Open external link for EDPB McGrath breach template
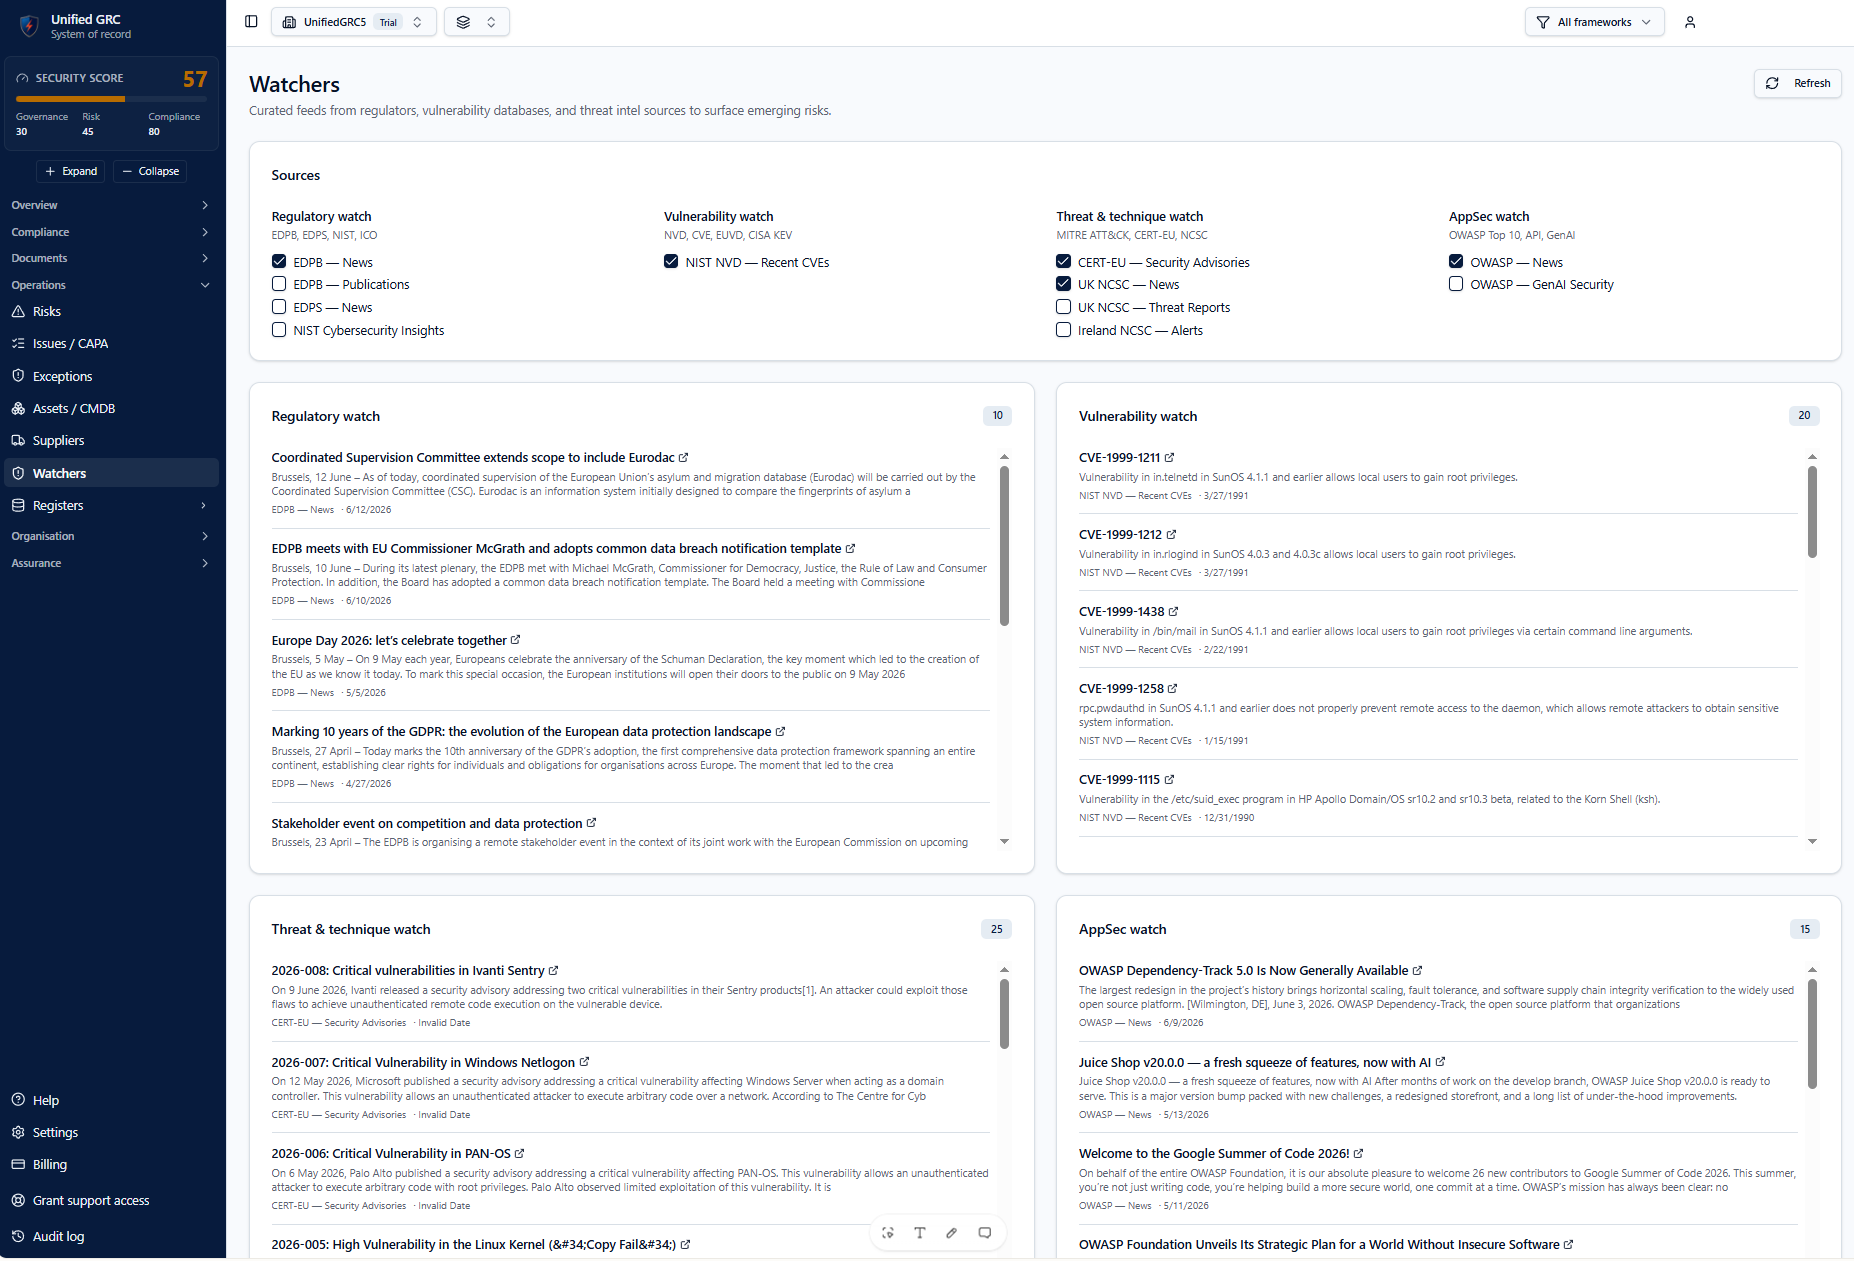The image size is (1854, 1261). click(850, 549)
